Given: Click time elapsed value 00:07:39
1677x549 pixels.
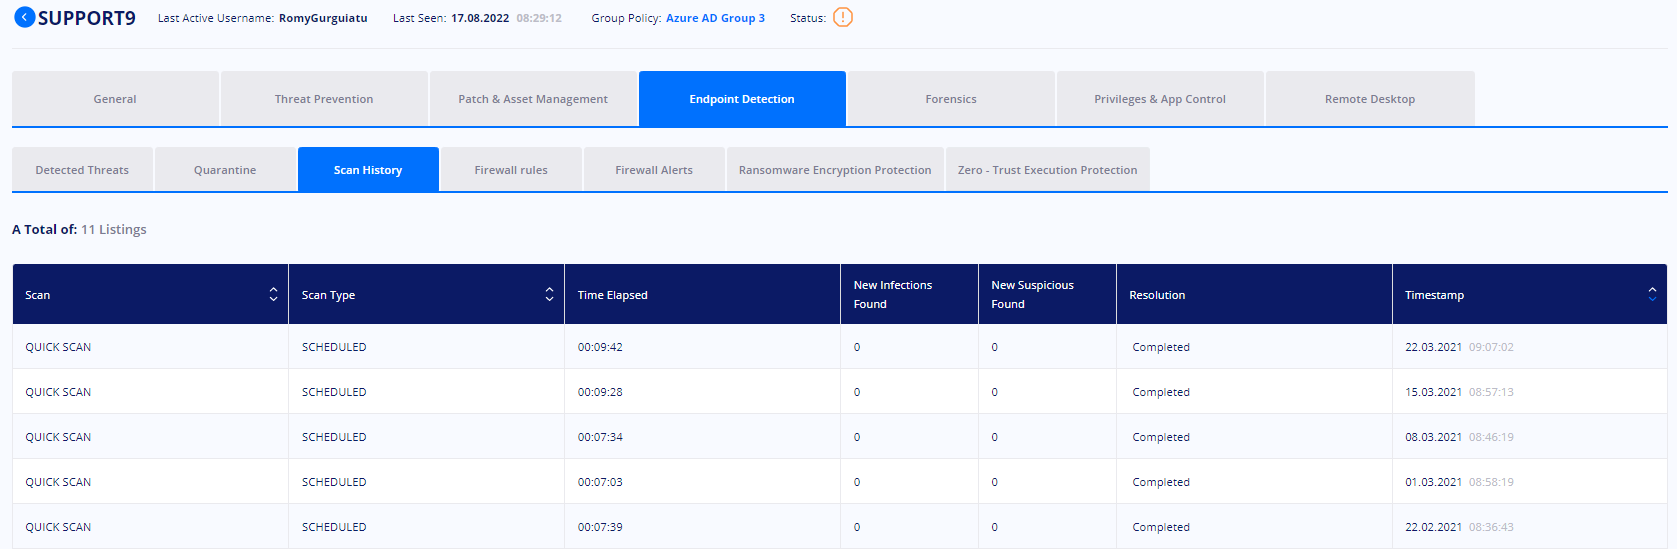Looking at the screenshot, I should 600,527.
